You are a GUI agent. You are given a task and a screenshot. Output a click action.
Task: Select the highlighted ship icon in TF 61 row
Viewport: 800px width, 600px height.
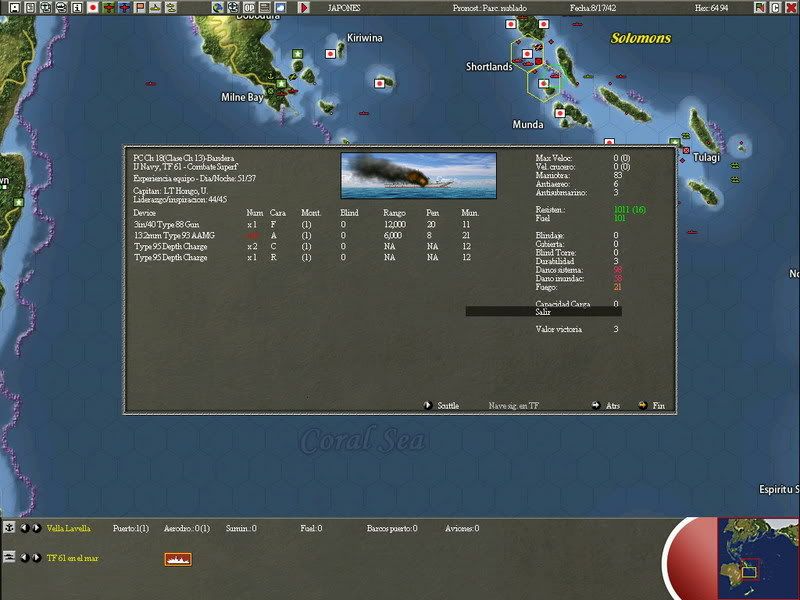(x=178, y=559)
